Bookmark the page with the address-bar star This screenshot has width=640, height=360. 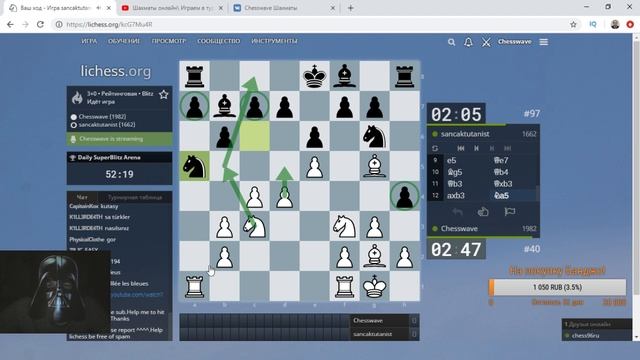tap(573, 24)
